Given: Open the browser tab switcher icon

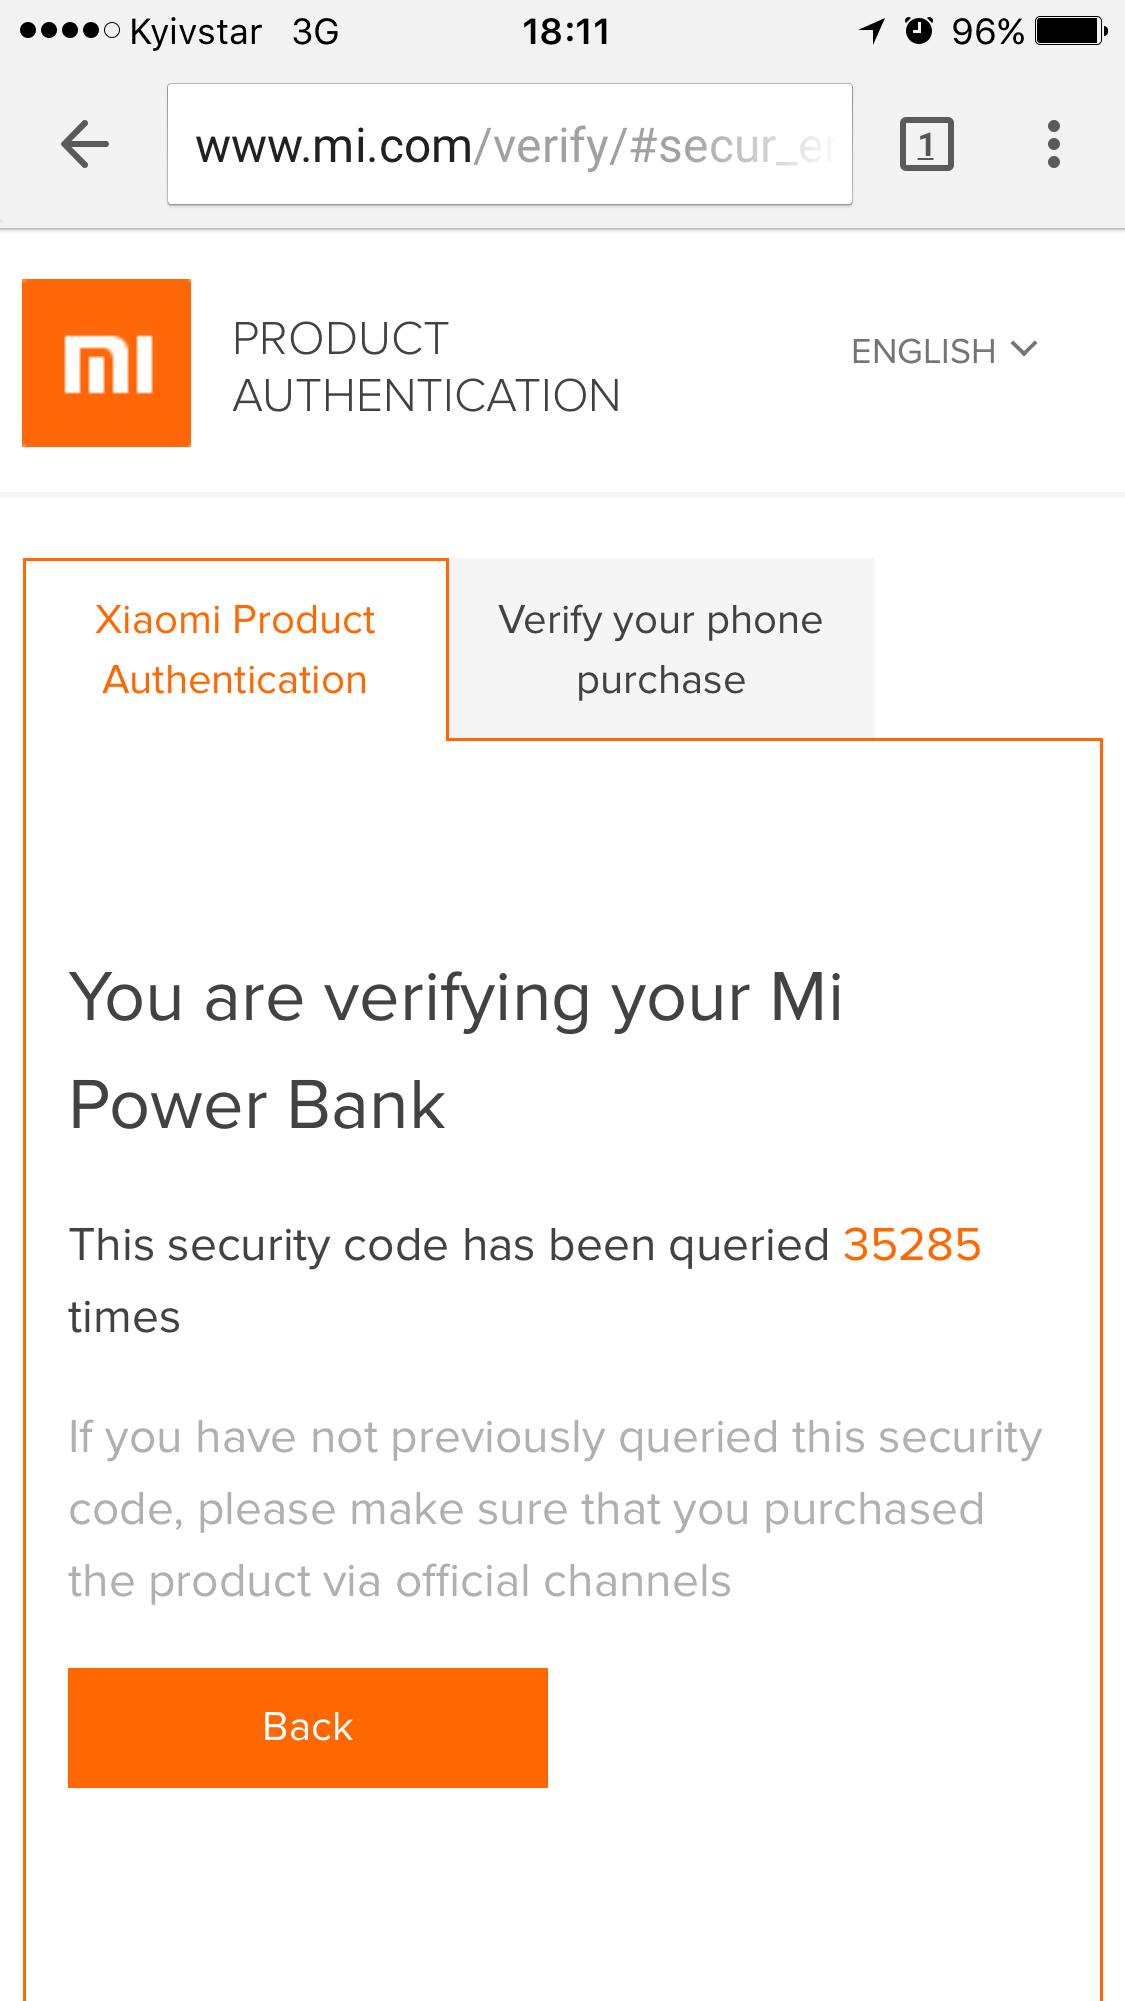Looking at the screenshot, I should tap(926, 145).
